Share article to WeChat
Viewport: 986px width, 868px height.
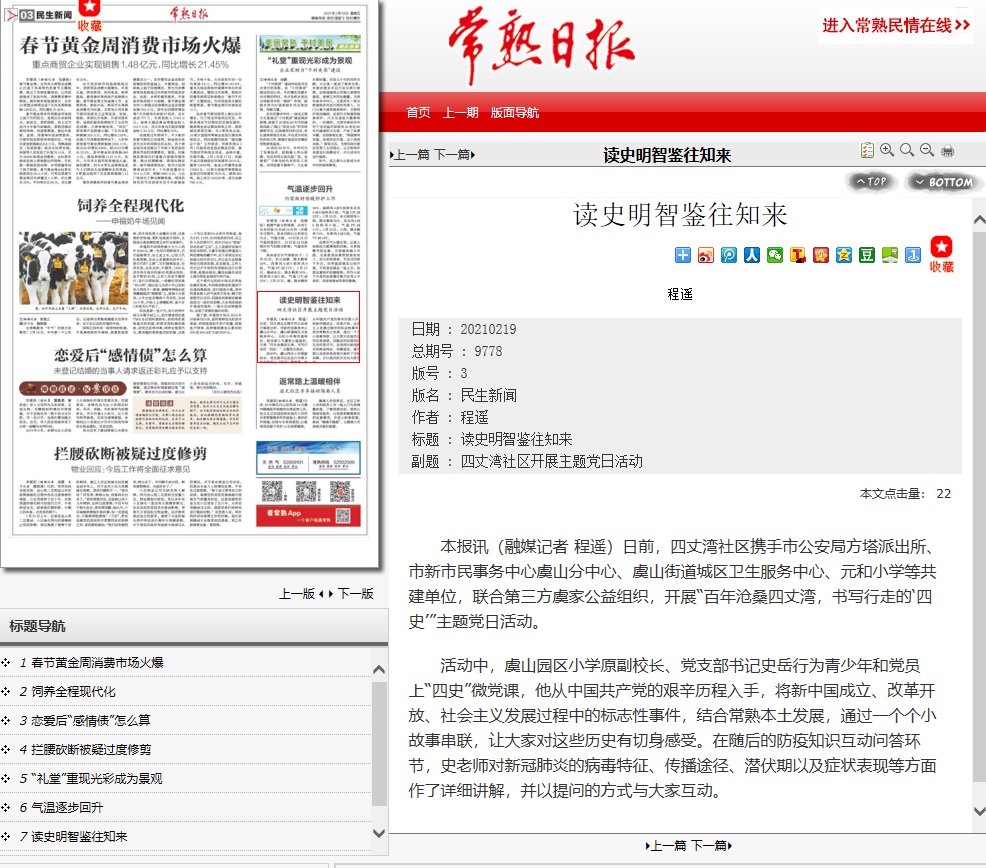click(775, 255)
